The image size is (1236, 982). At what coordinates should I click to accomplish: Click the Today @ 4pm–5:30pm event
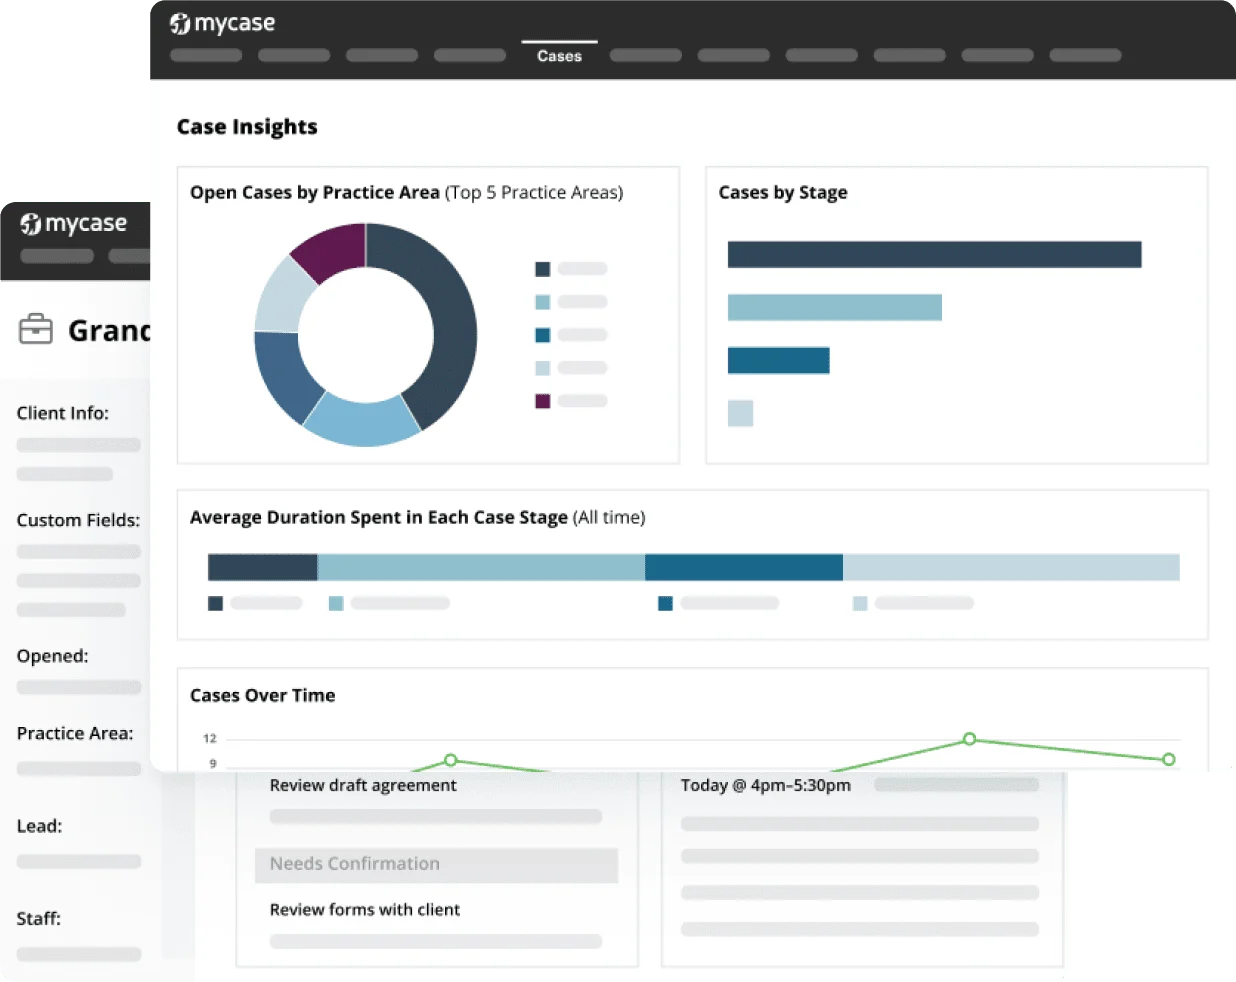[x=766, y=785]
